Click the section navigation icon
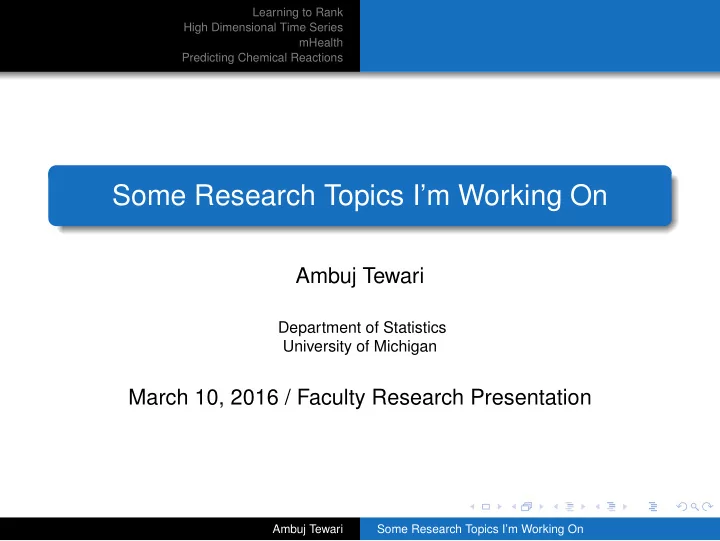Image resolution: width=720 pixels, height=541 pixels. click(x=611, y=507)
